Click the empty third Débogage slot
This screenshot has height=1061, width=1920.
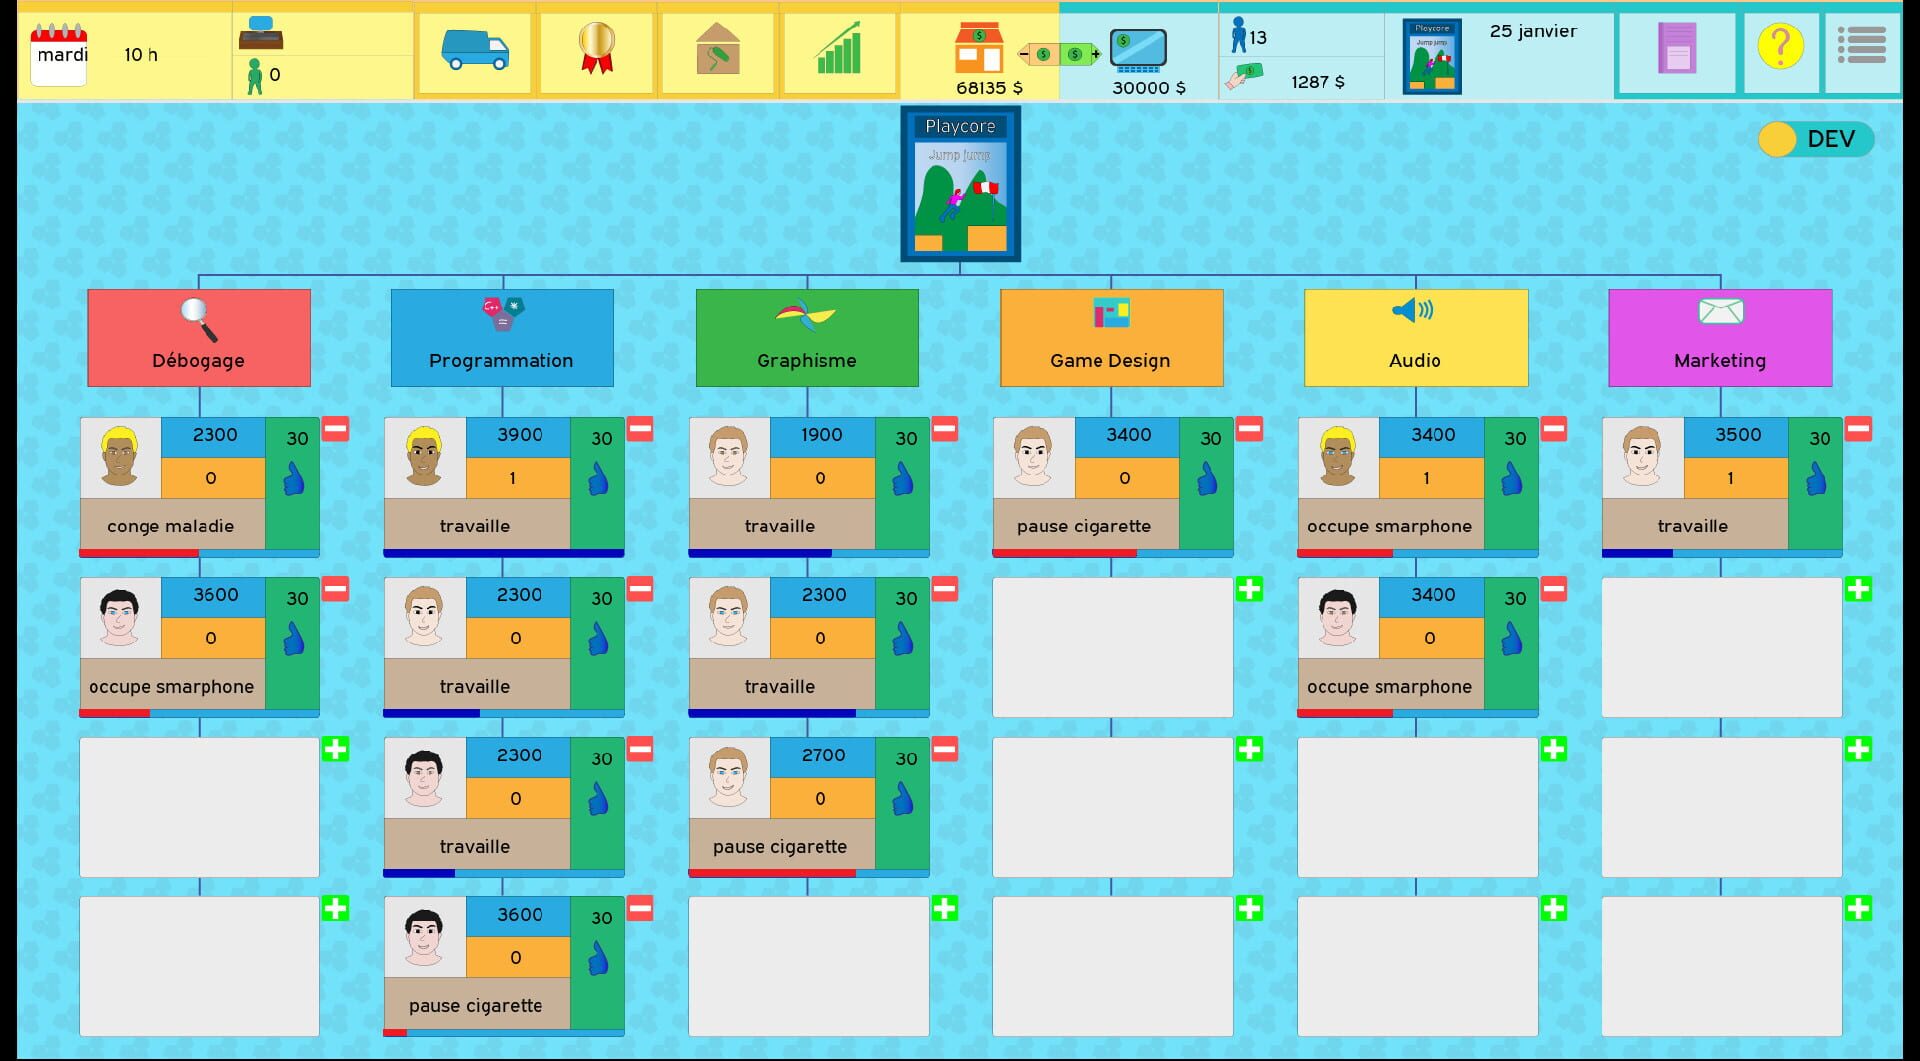click(x=199, y=807)
